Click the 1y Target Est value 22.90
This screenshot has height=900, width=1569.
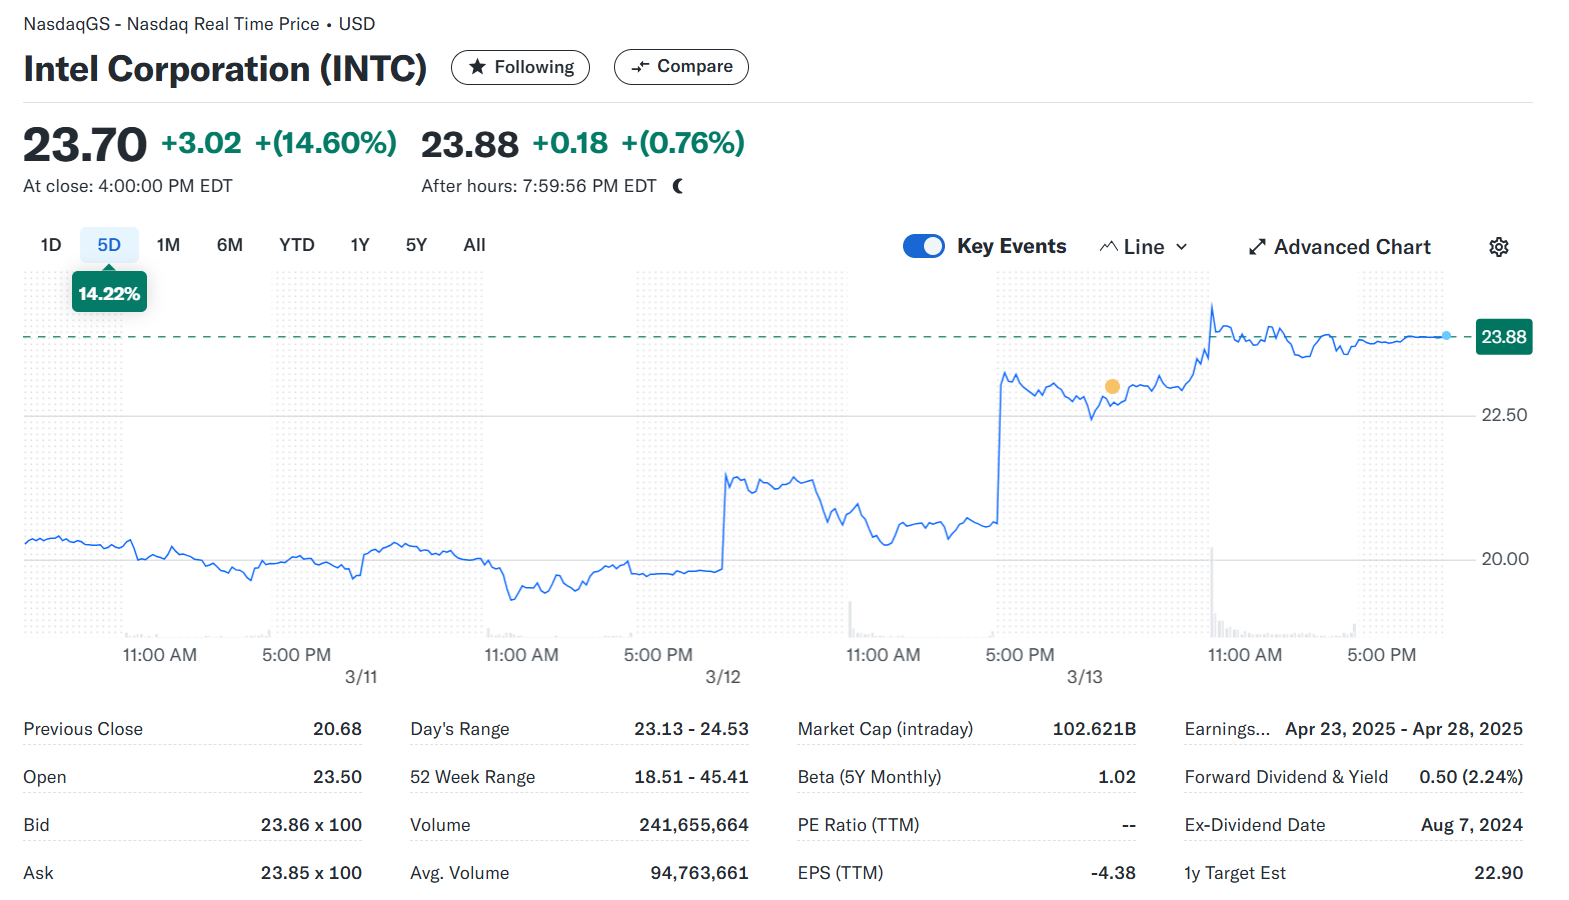tap(1498, 873)
